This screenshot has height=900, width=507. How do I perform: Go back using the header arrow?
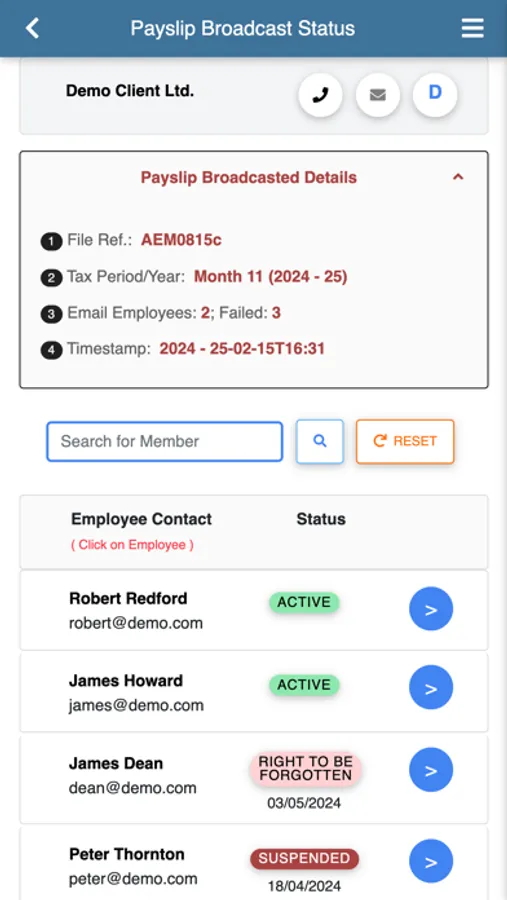coord(33,28)
